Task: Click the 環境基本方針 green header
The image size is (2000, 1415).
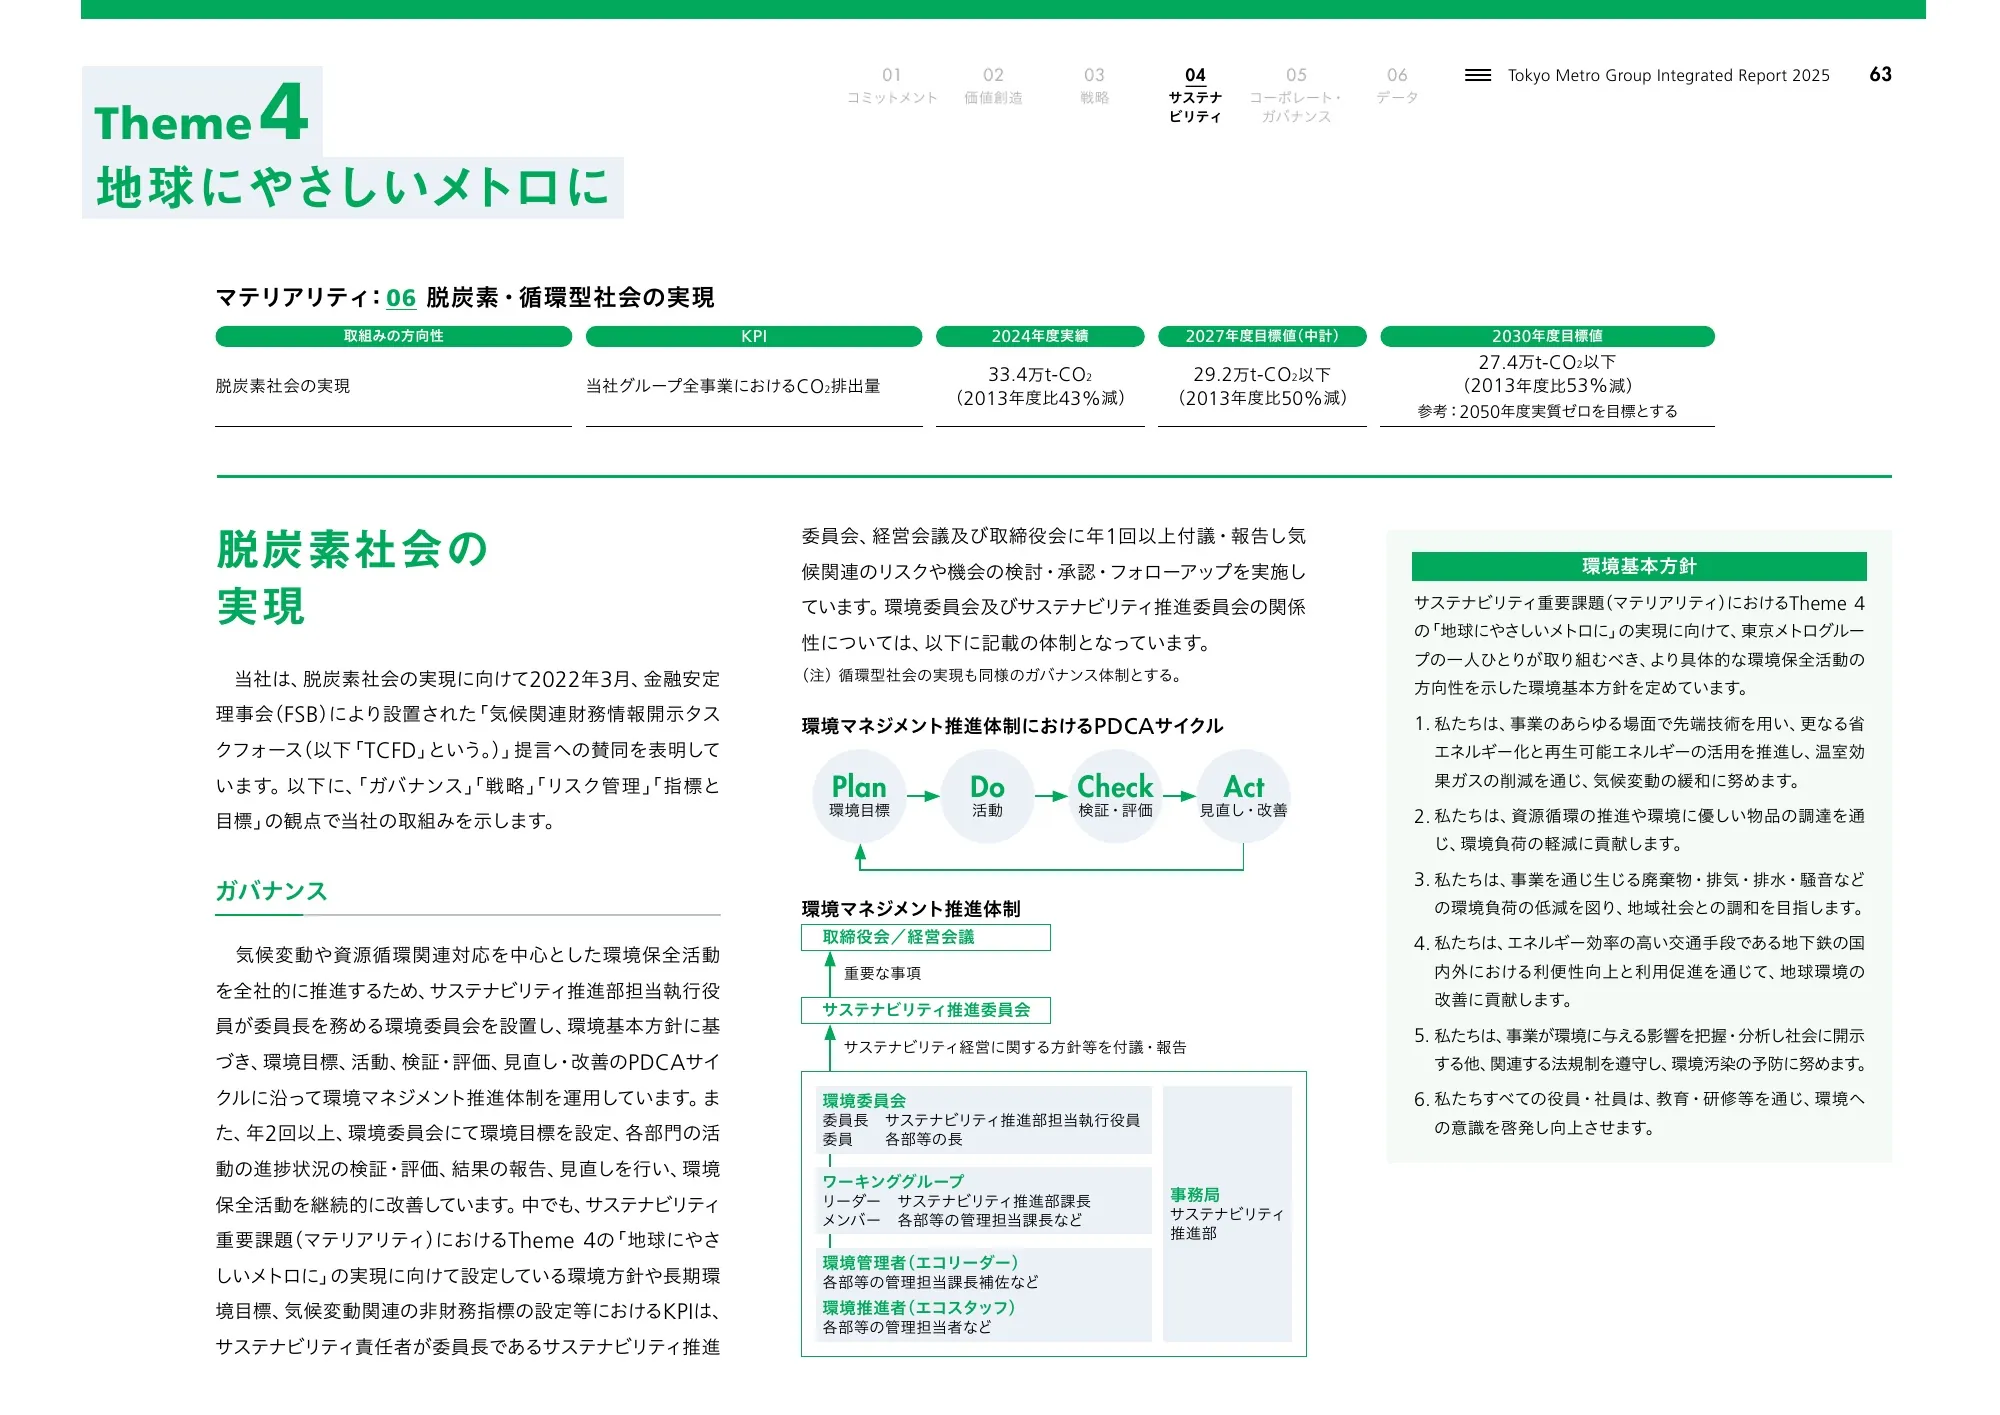Action: (x=1639, y=566)
